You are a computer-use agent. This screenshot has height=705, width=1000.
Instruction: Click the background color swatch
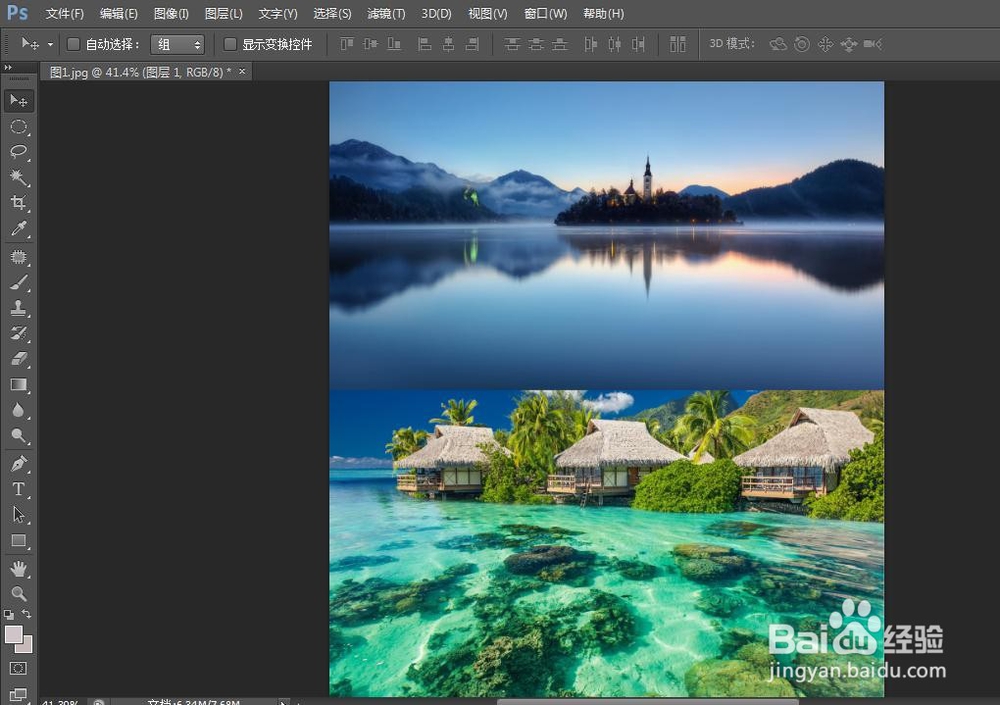pyautogui.click(x=27, y=648)
